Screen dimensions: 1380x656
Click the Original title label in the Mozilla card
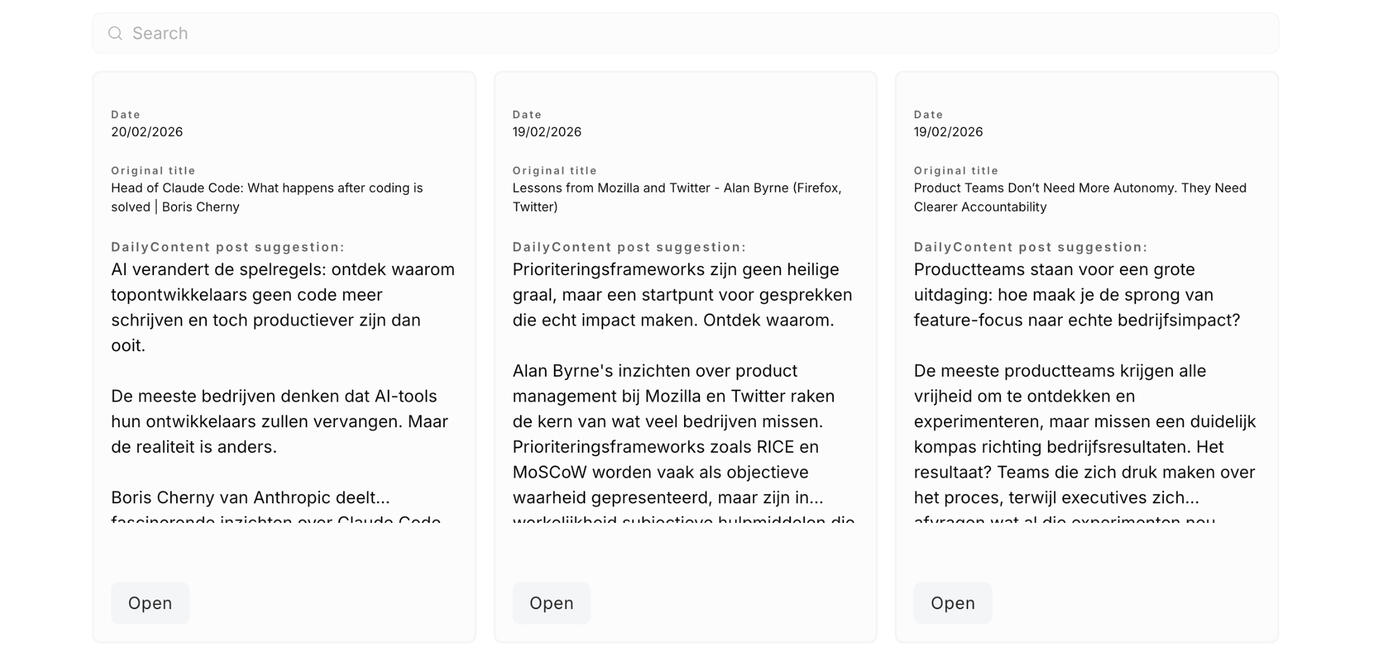coord(555,171)
